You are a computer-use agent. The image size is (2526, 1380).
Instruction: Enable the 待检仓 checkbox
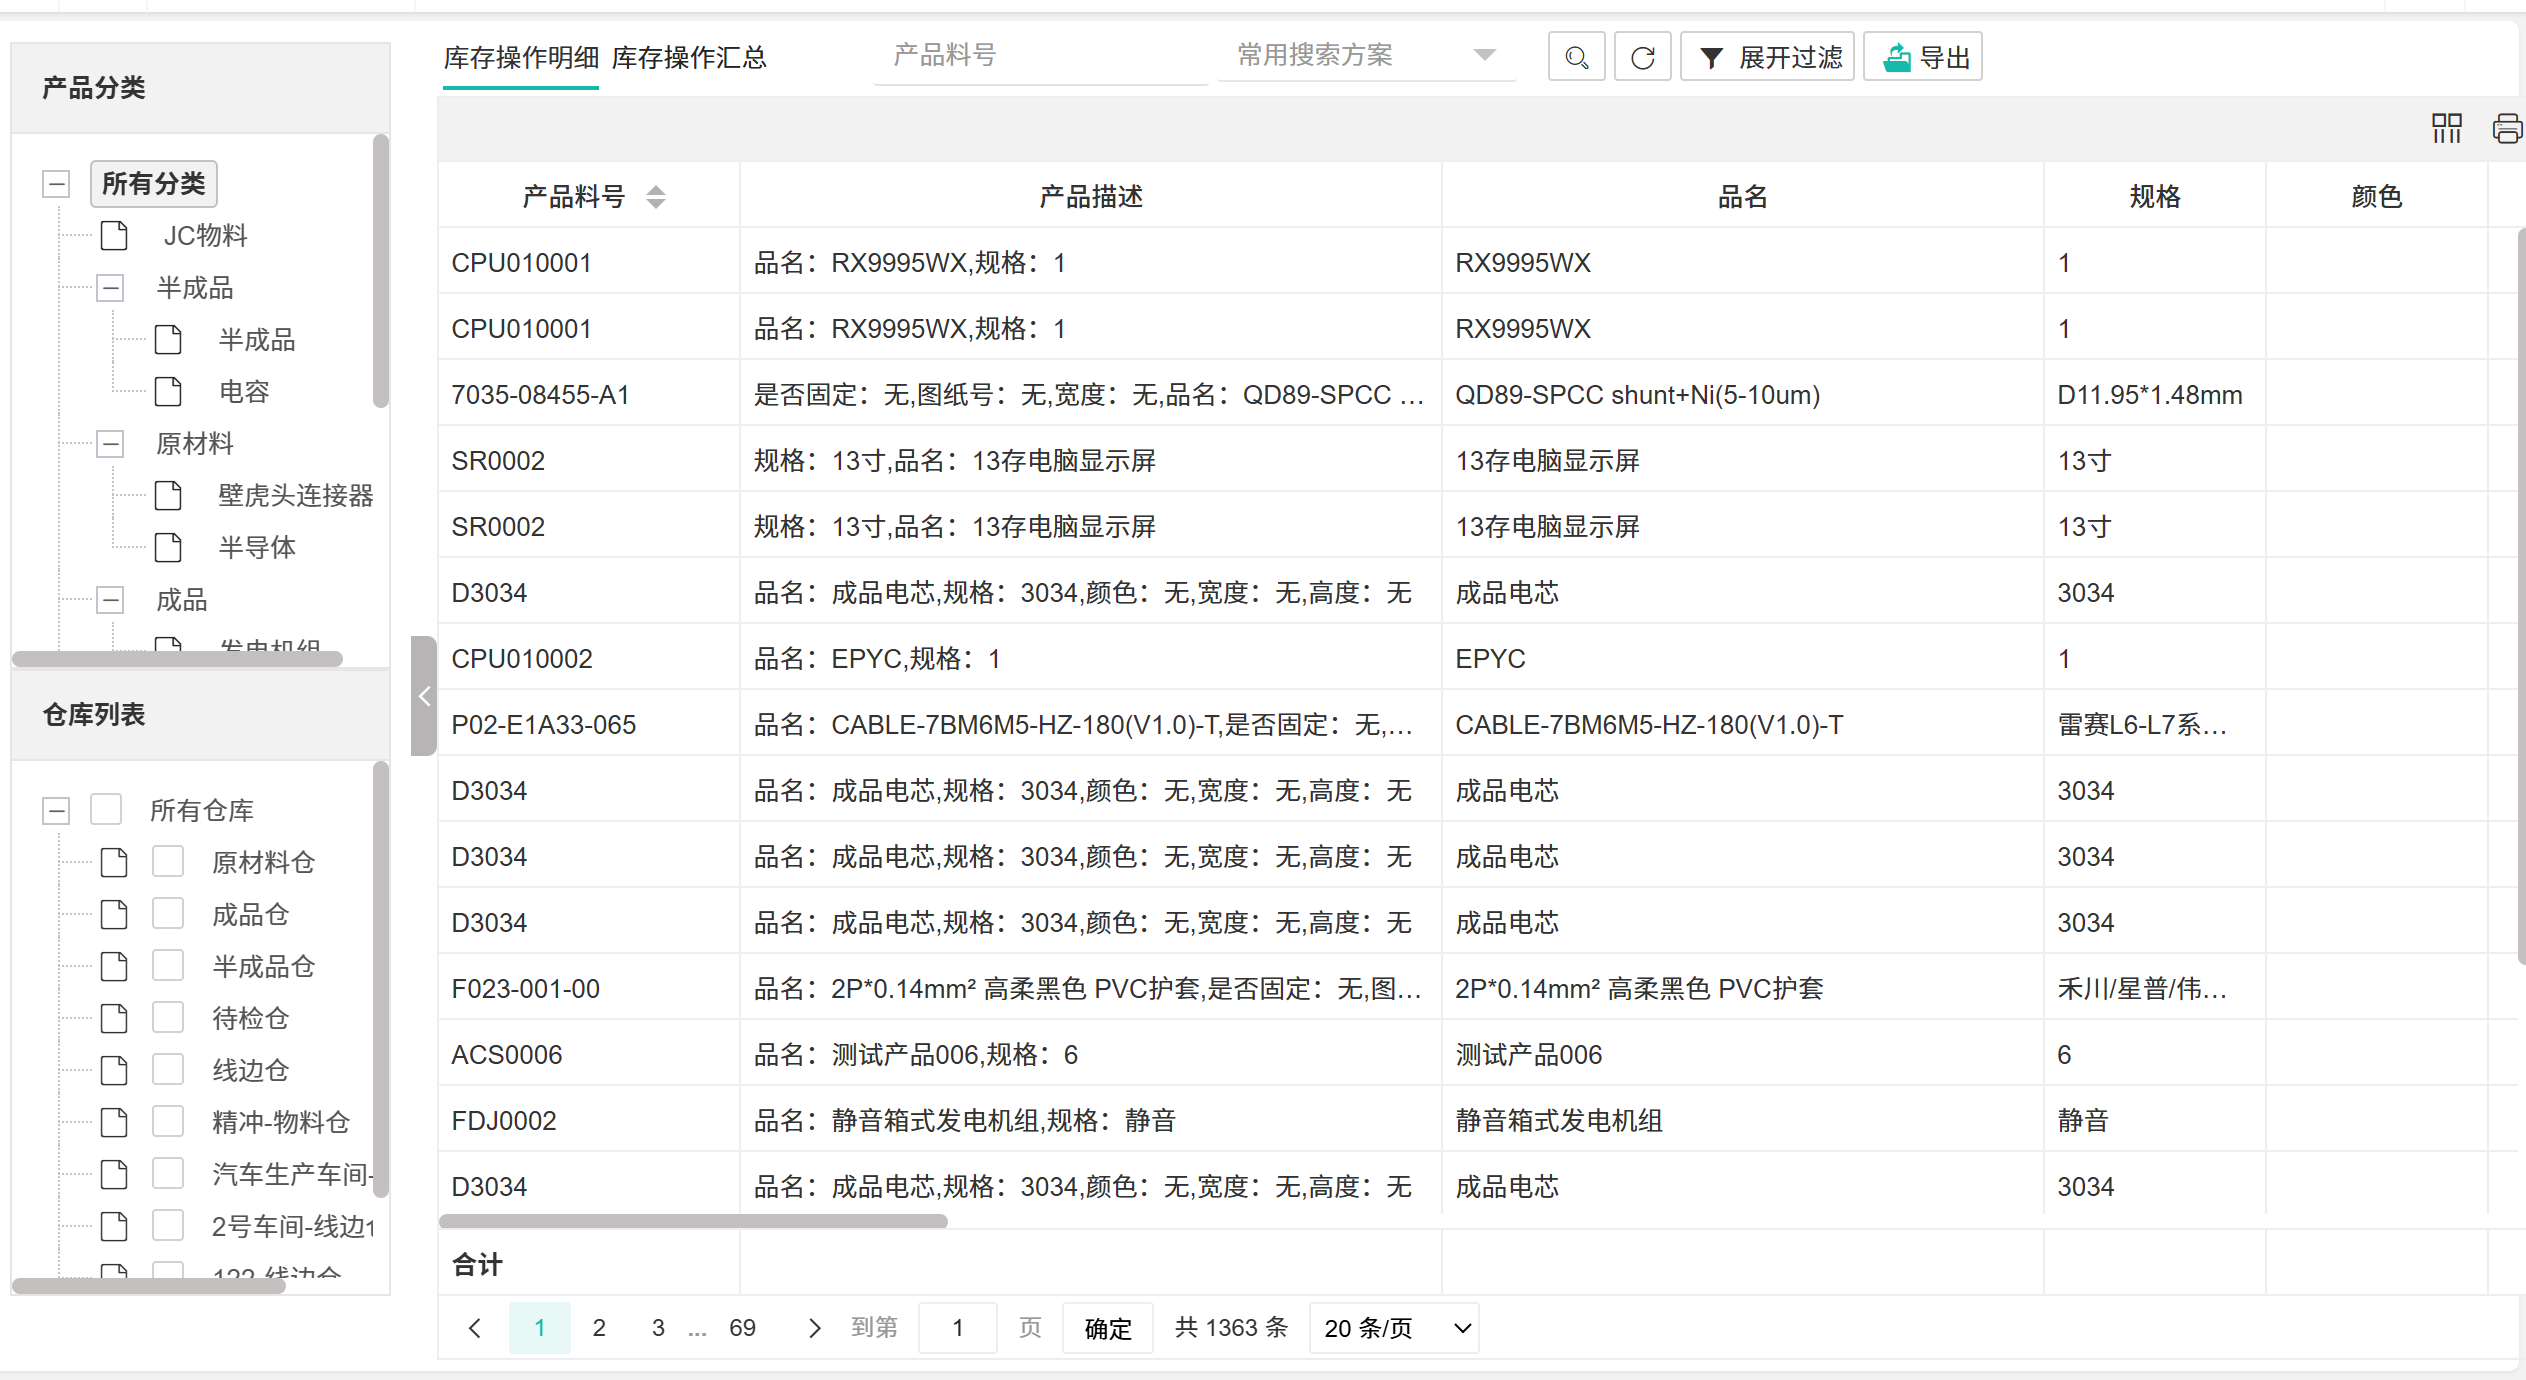[x=168, y=1017]
